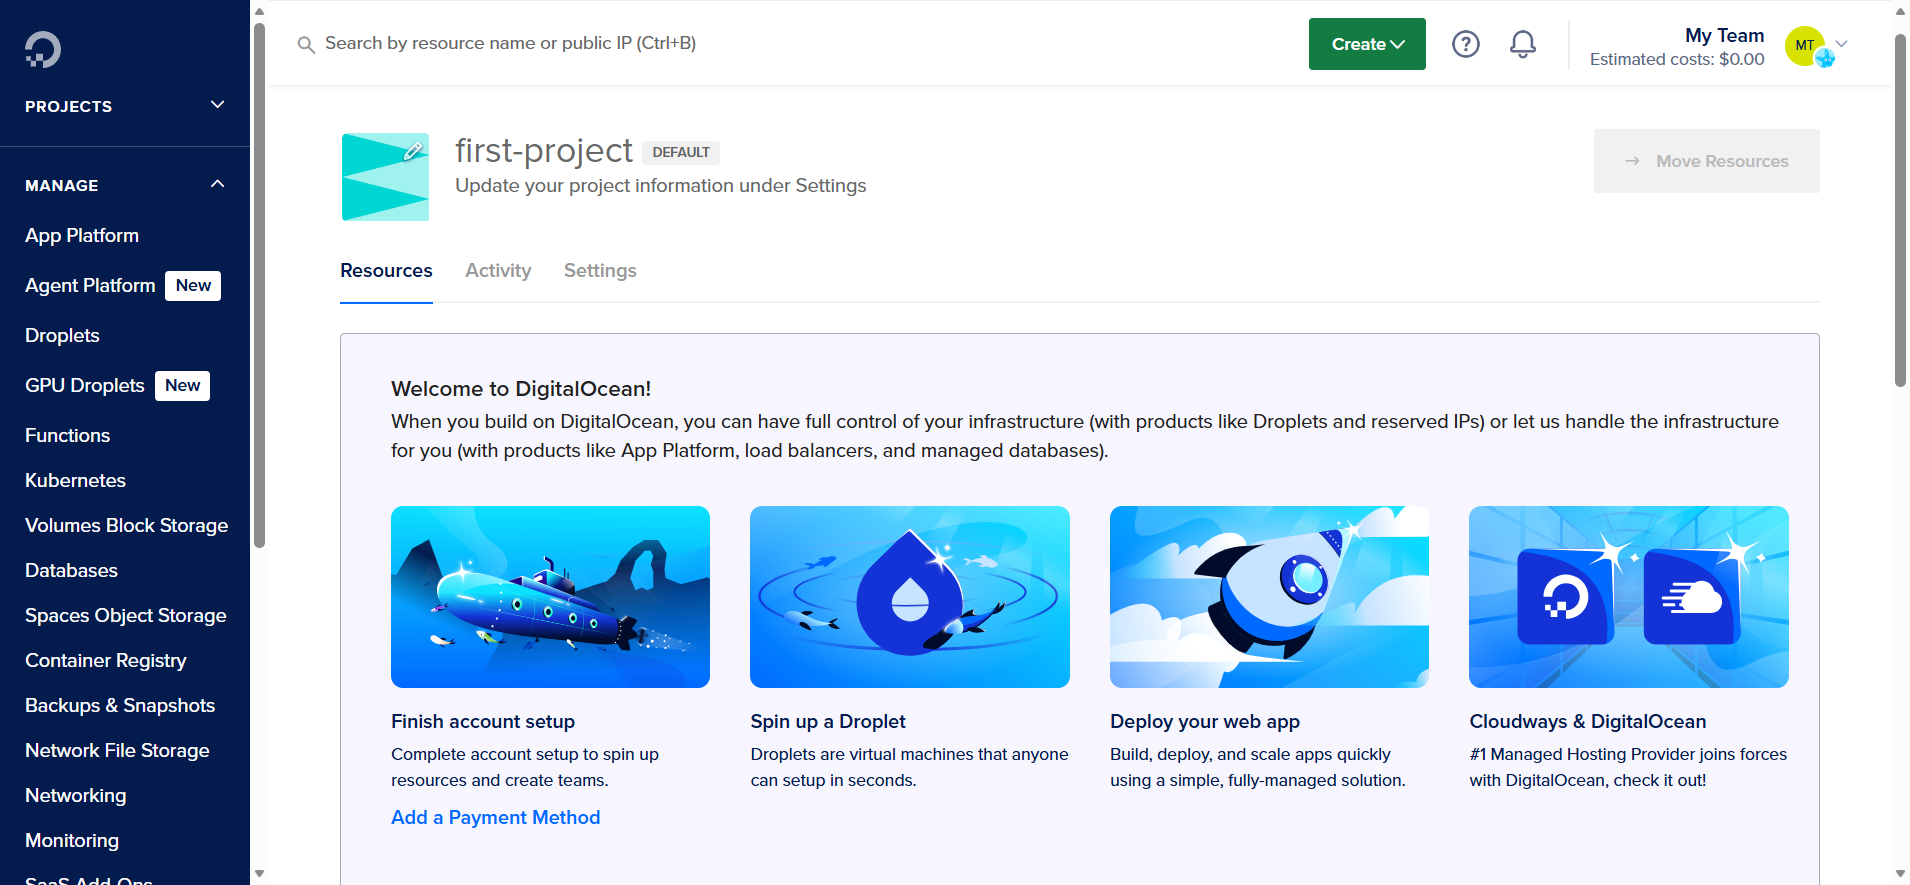The image size is (1910, 885).
Task: Open the team account dropdown chevron
Action: [x=1842, y=44]
